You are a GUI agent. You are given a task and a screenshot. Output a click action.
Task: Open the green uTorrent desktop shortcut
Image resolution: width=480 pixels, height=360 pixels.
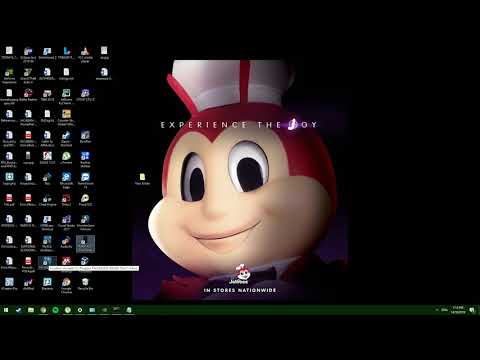[x=66, y=158]
